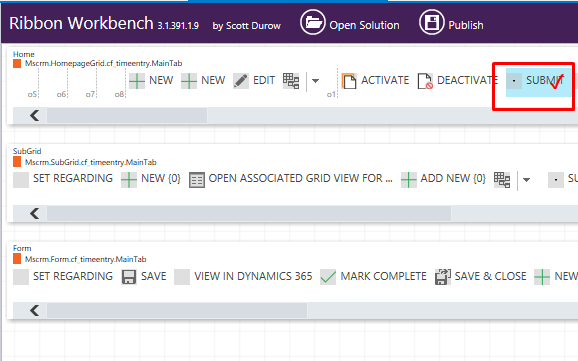This screenshot has width=578, height=361.
Task: Click the VIEW IN DYNAMICS 365 placeholder icon
Action: (182, 277)
